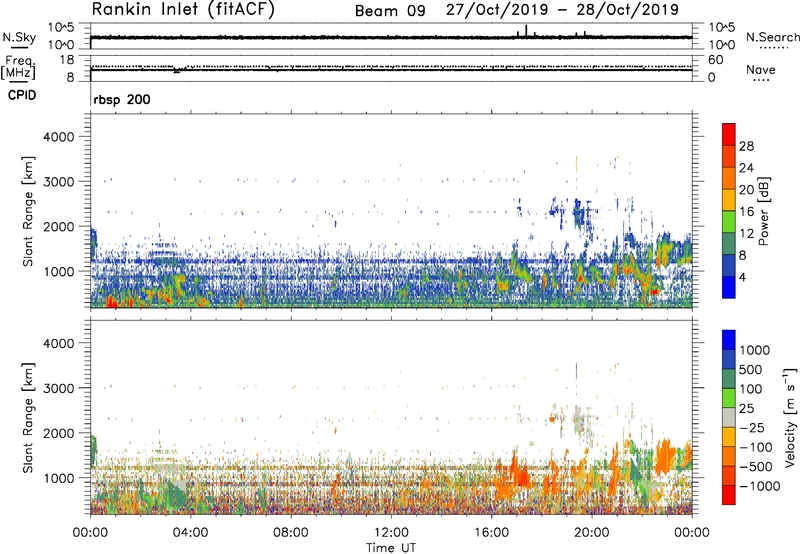Click the 'rbsp 200' CPID value
The height and width of the screenshot is (554, 800).
(x=122, y=99)
